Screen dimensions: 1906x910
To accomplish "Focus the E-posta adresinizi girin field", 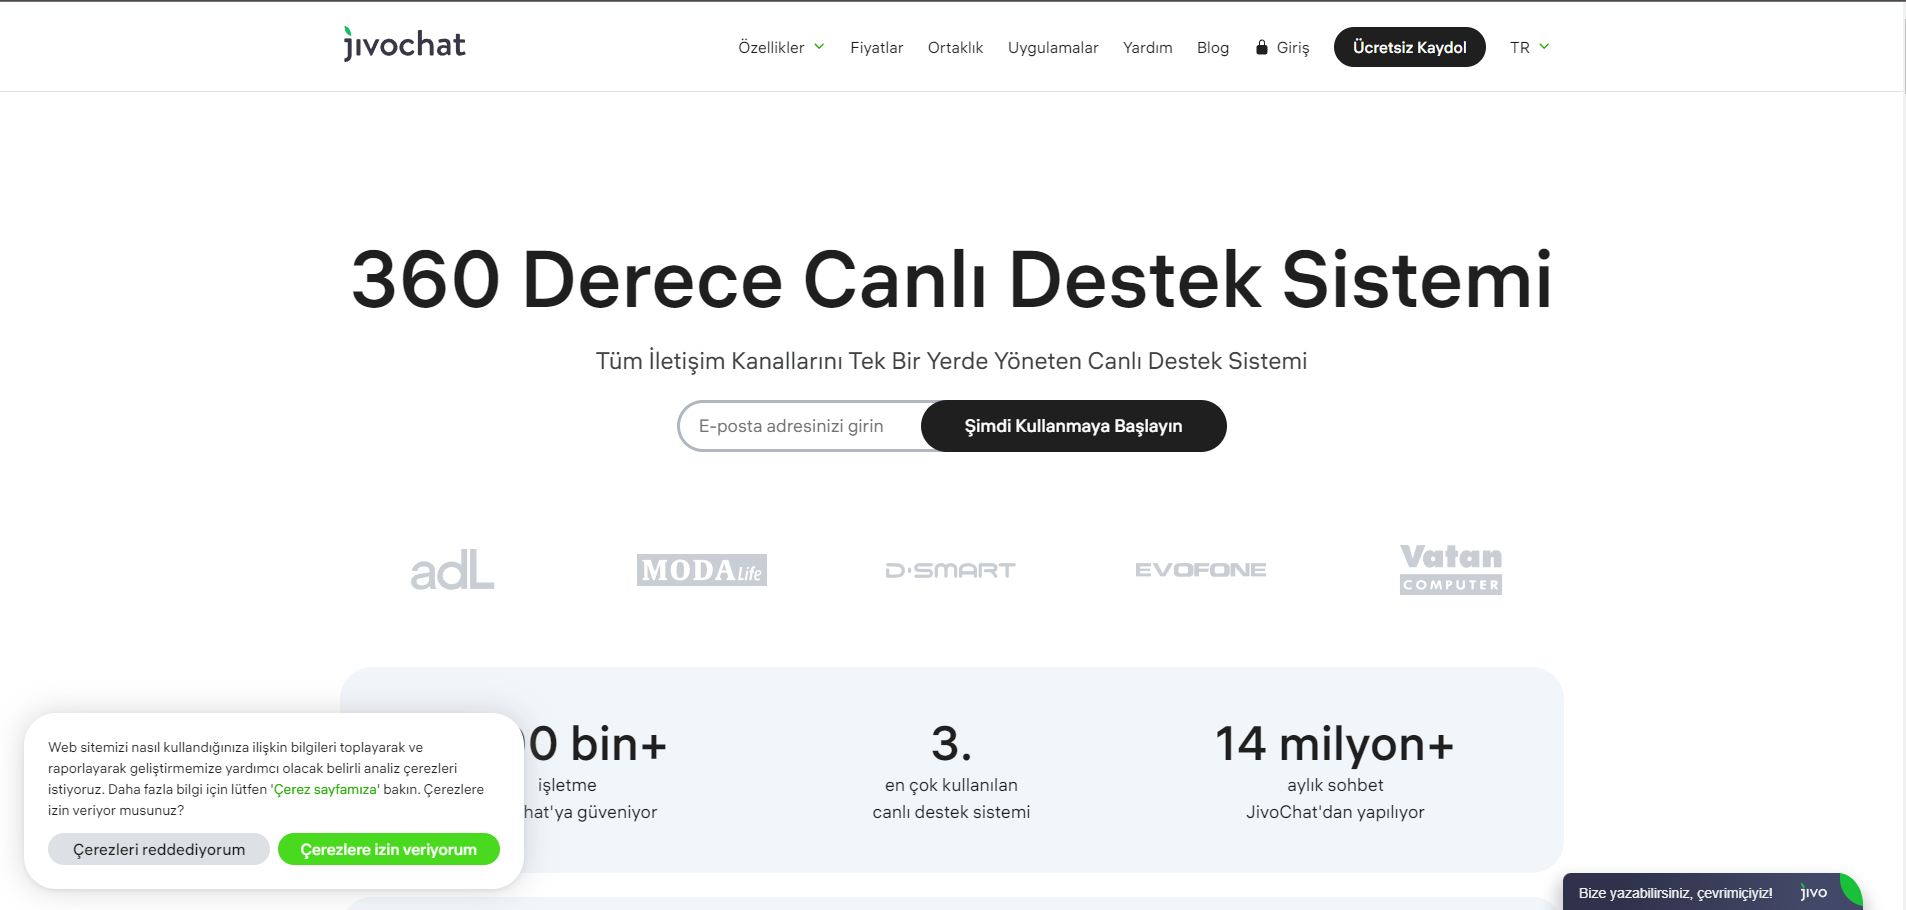I will (x=800, y=426).
